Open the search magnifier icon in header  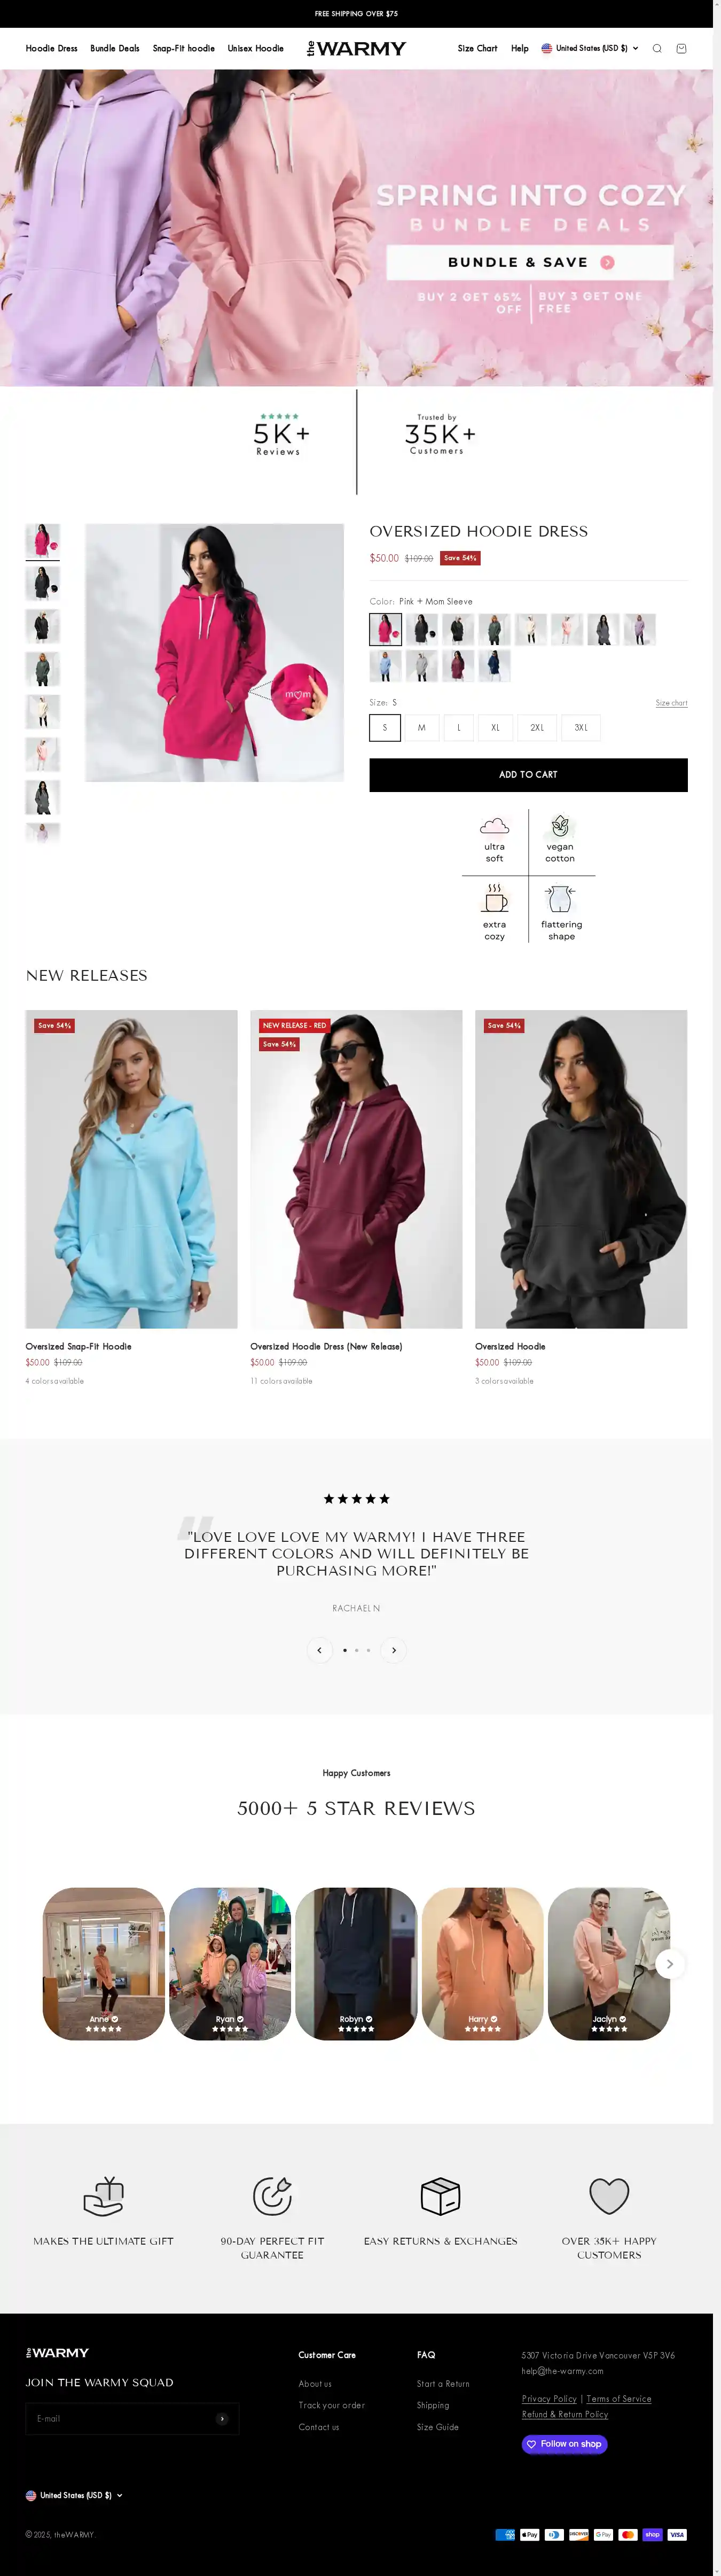coord(657,48)
